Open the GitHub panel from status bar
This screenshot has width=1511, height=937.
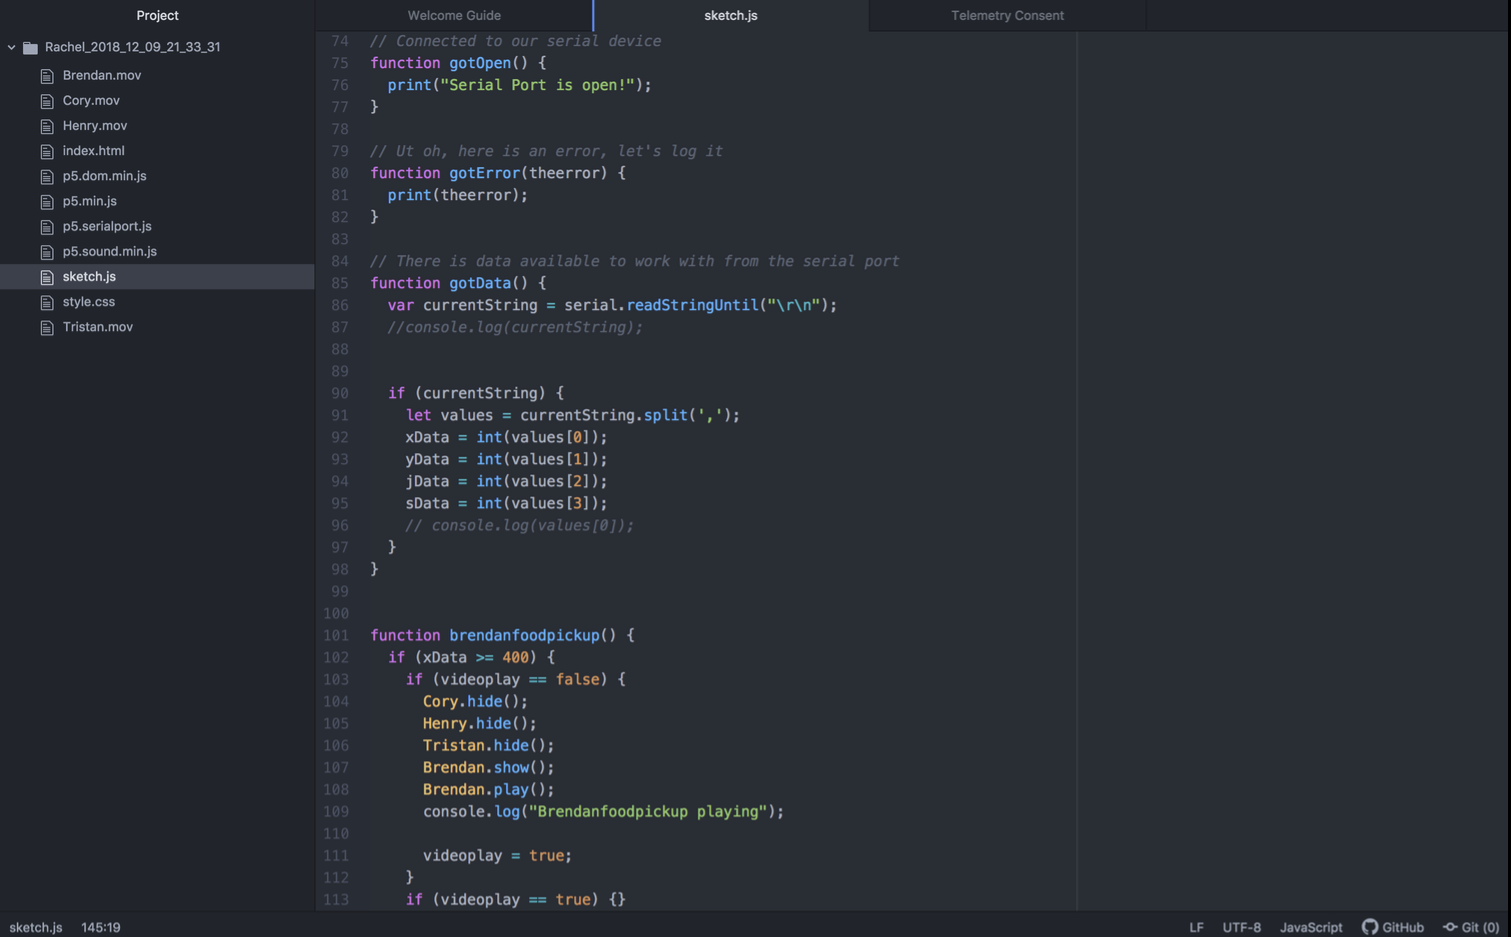point(1393,927)
